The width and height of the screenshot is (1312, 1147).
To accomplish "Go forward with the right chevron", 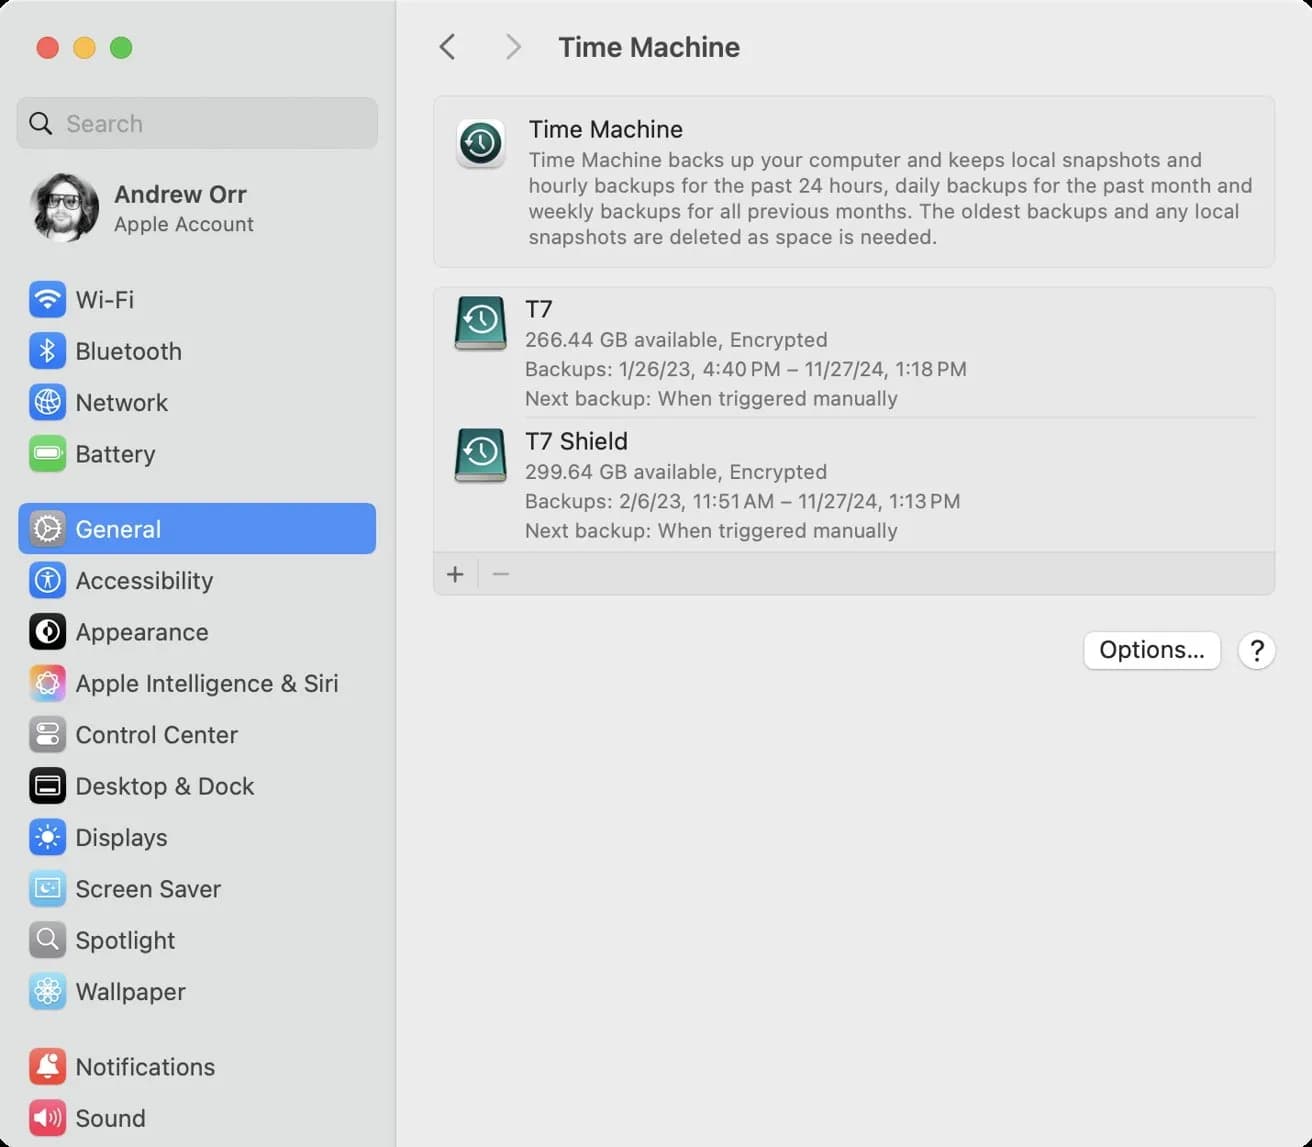I will coord(513,47).
